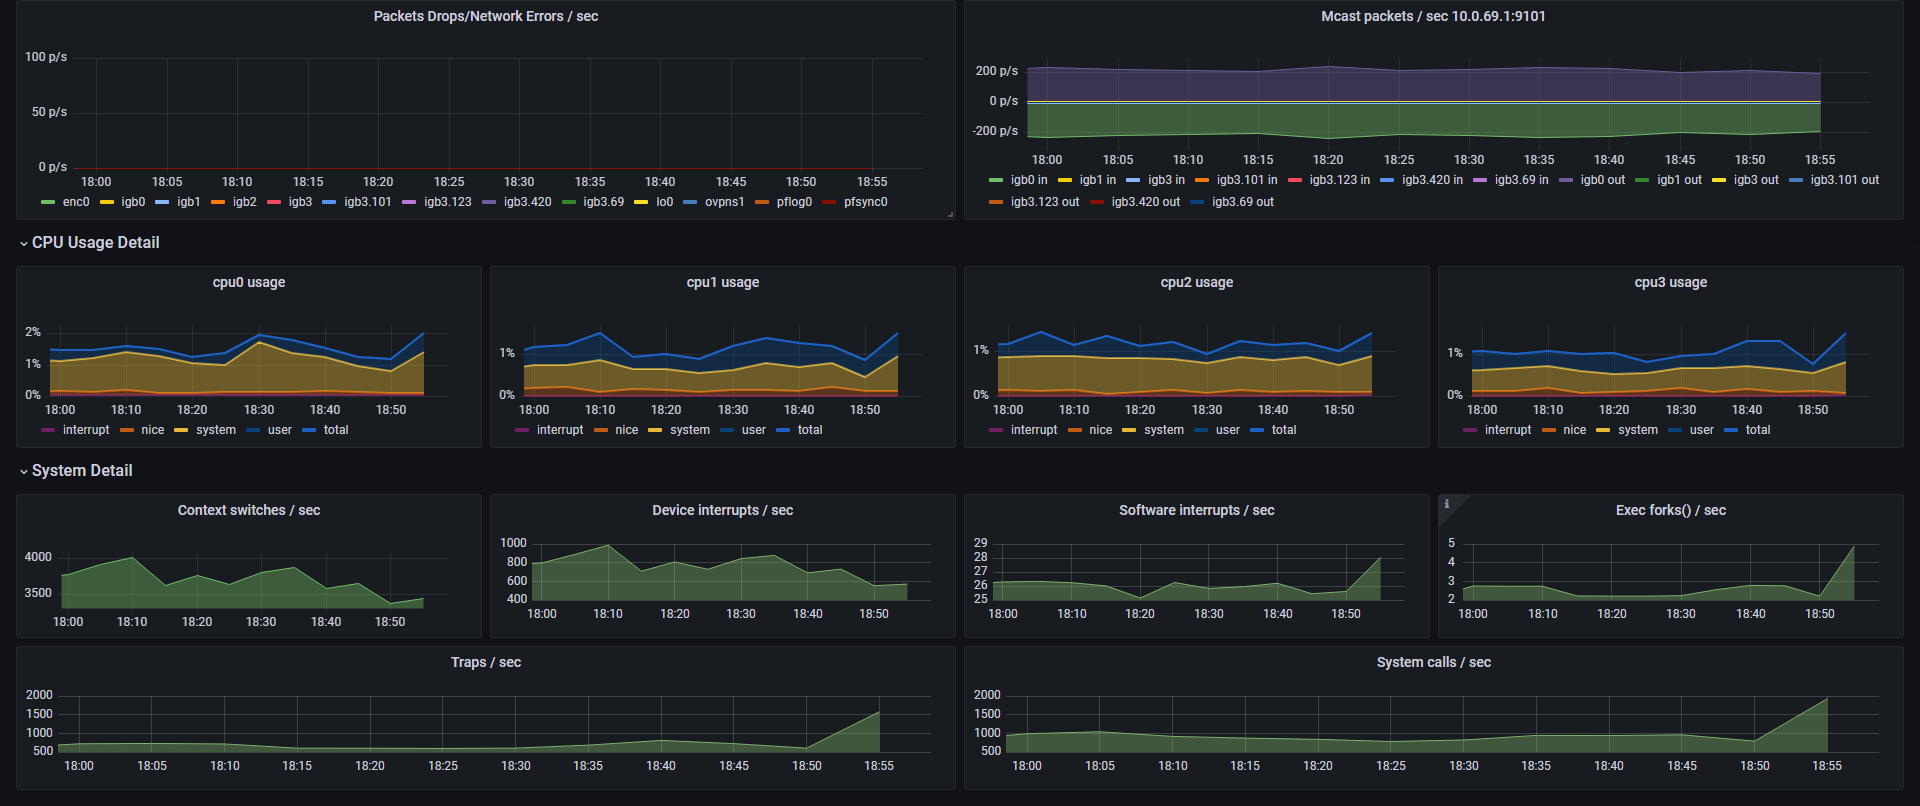Toggle total series in cpu0 usage legend
Viewport: 1920px width, 806px height.
[x=336, y=430]
